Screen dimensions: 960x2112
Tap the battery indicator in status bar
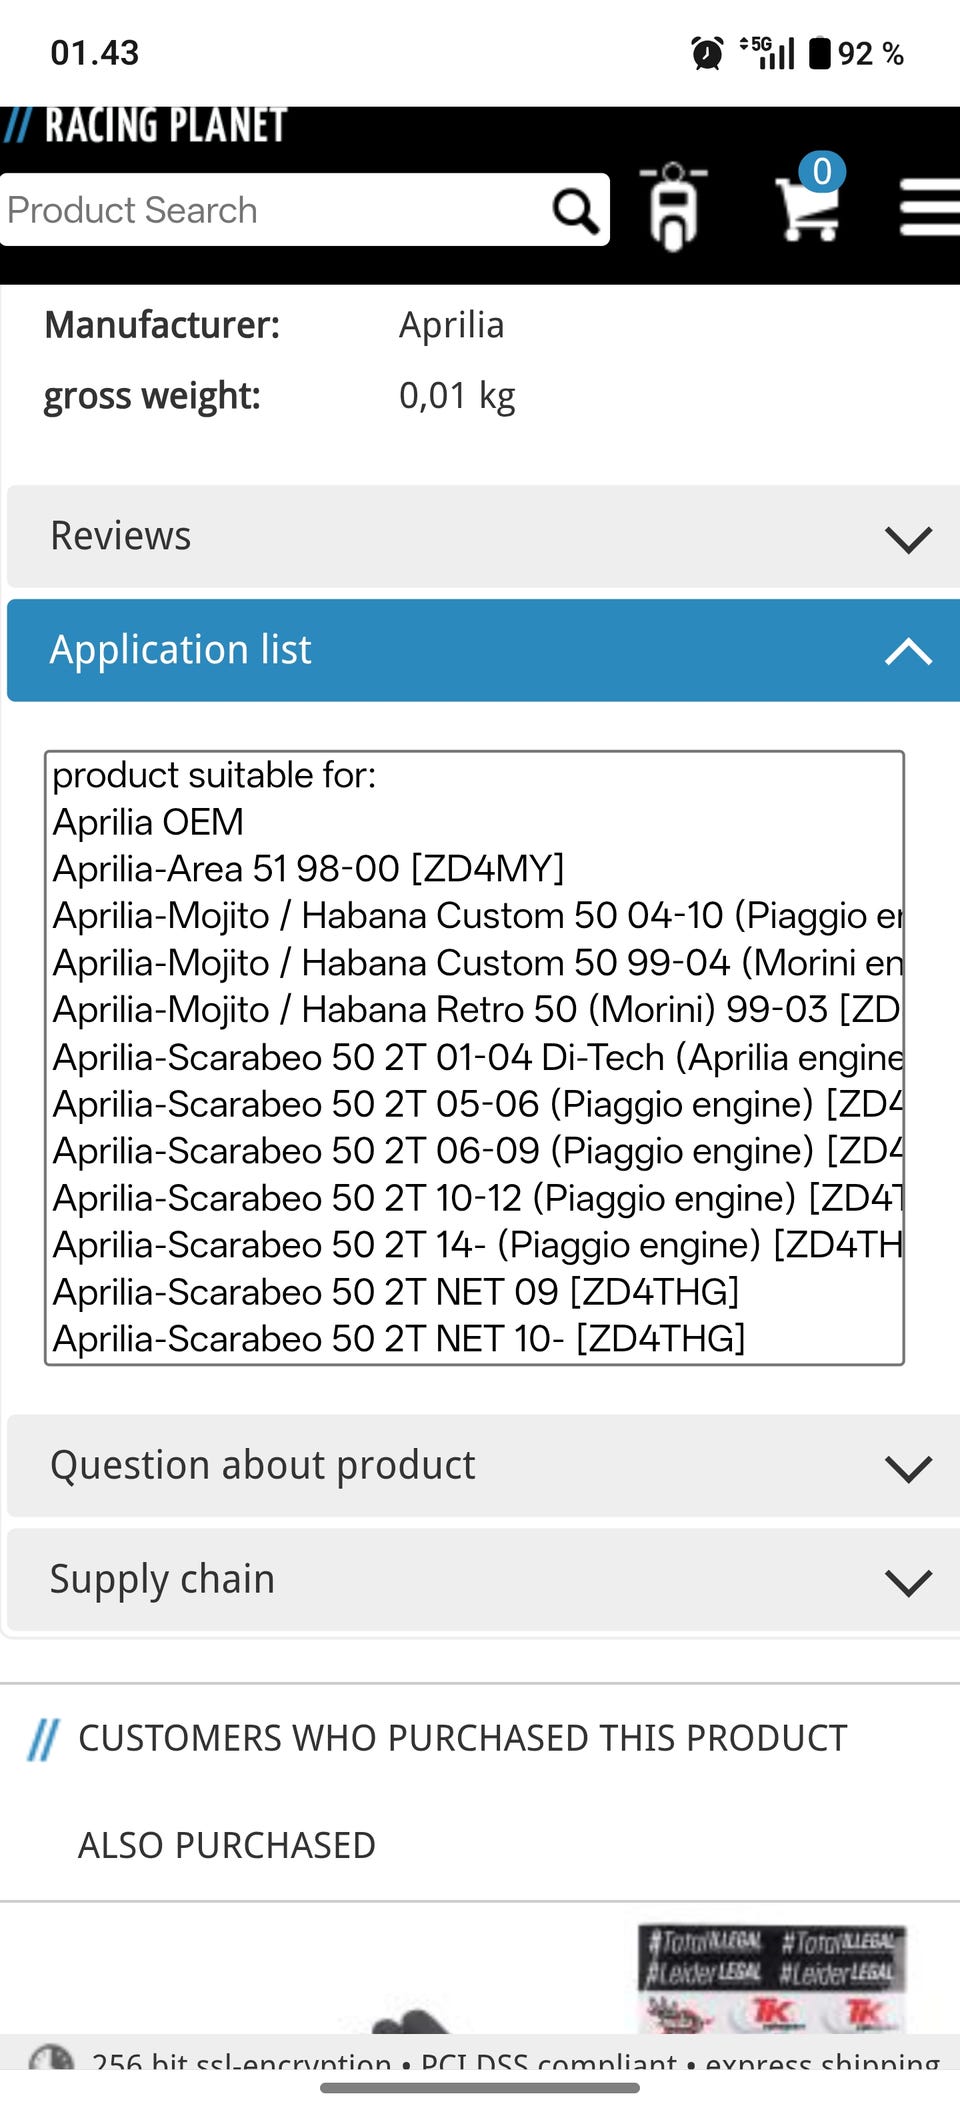pos(820,53)
